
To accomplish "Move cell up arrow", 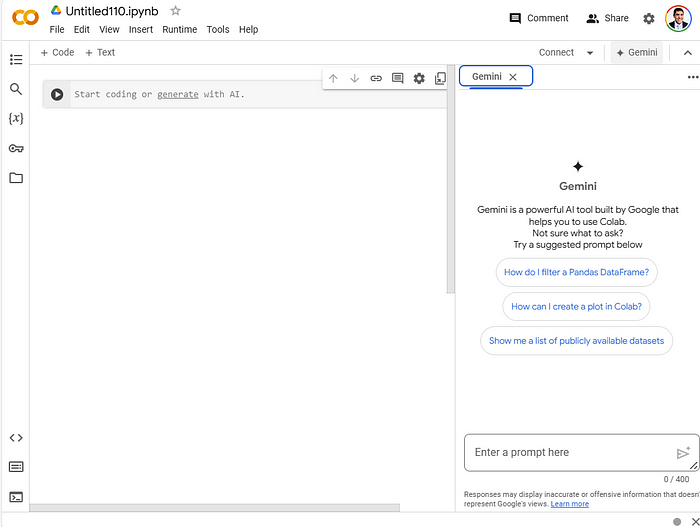I will coord(333,79).
